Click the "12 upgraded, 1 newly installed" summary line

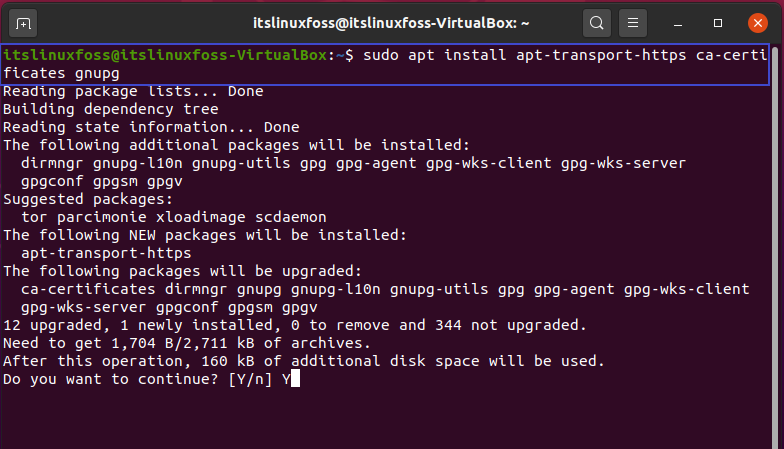pos(294,326)
